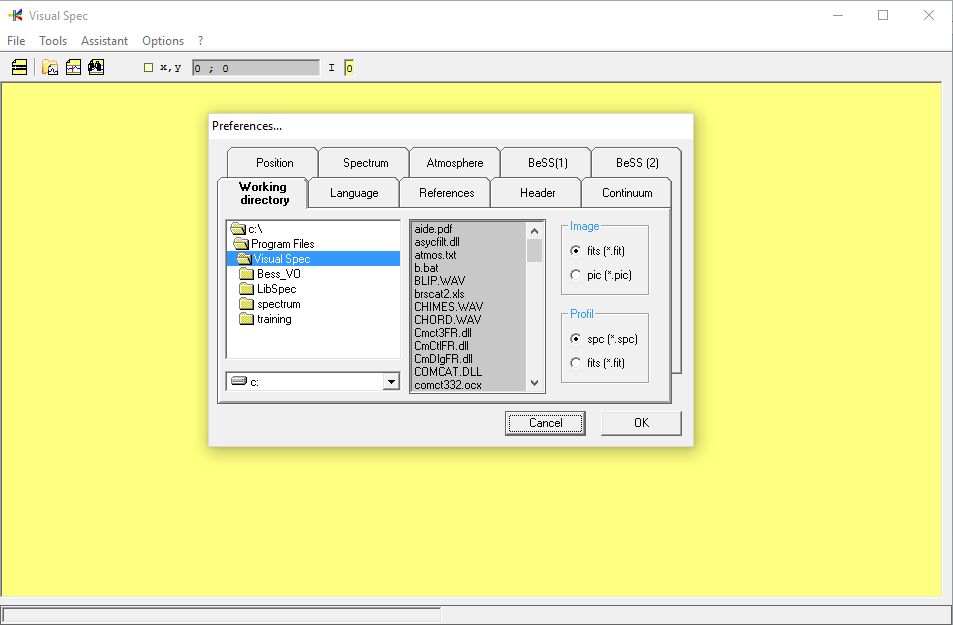Click the training folder icon

click(x=247, y=319)
